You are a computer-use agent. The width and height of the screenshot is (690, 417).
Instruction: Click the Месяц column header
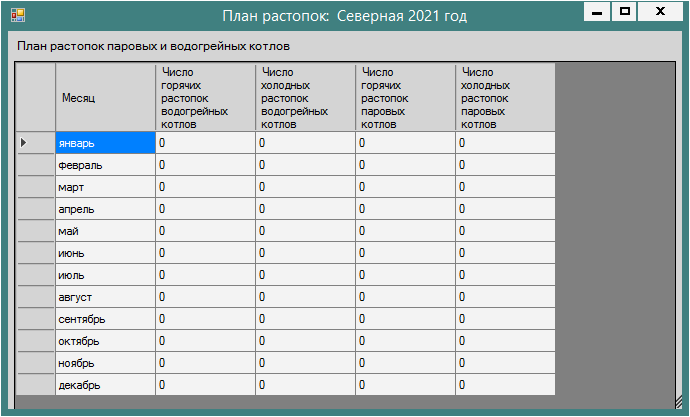click(105, 98)
